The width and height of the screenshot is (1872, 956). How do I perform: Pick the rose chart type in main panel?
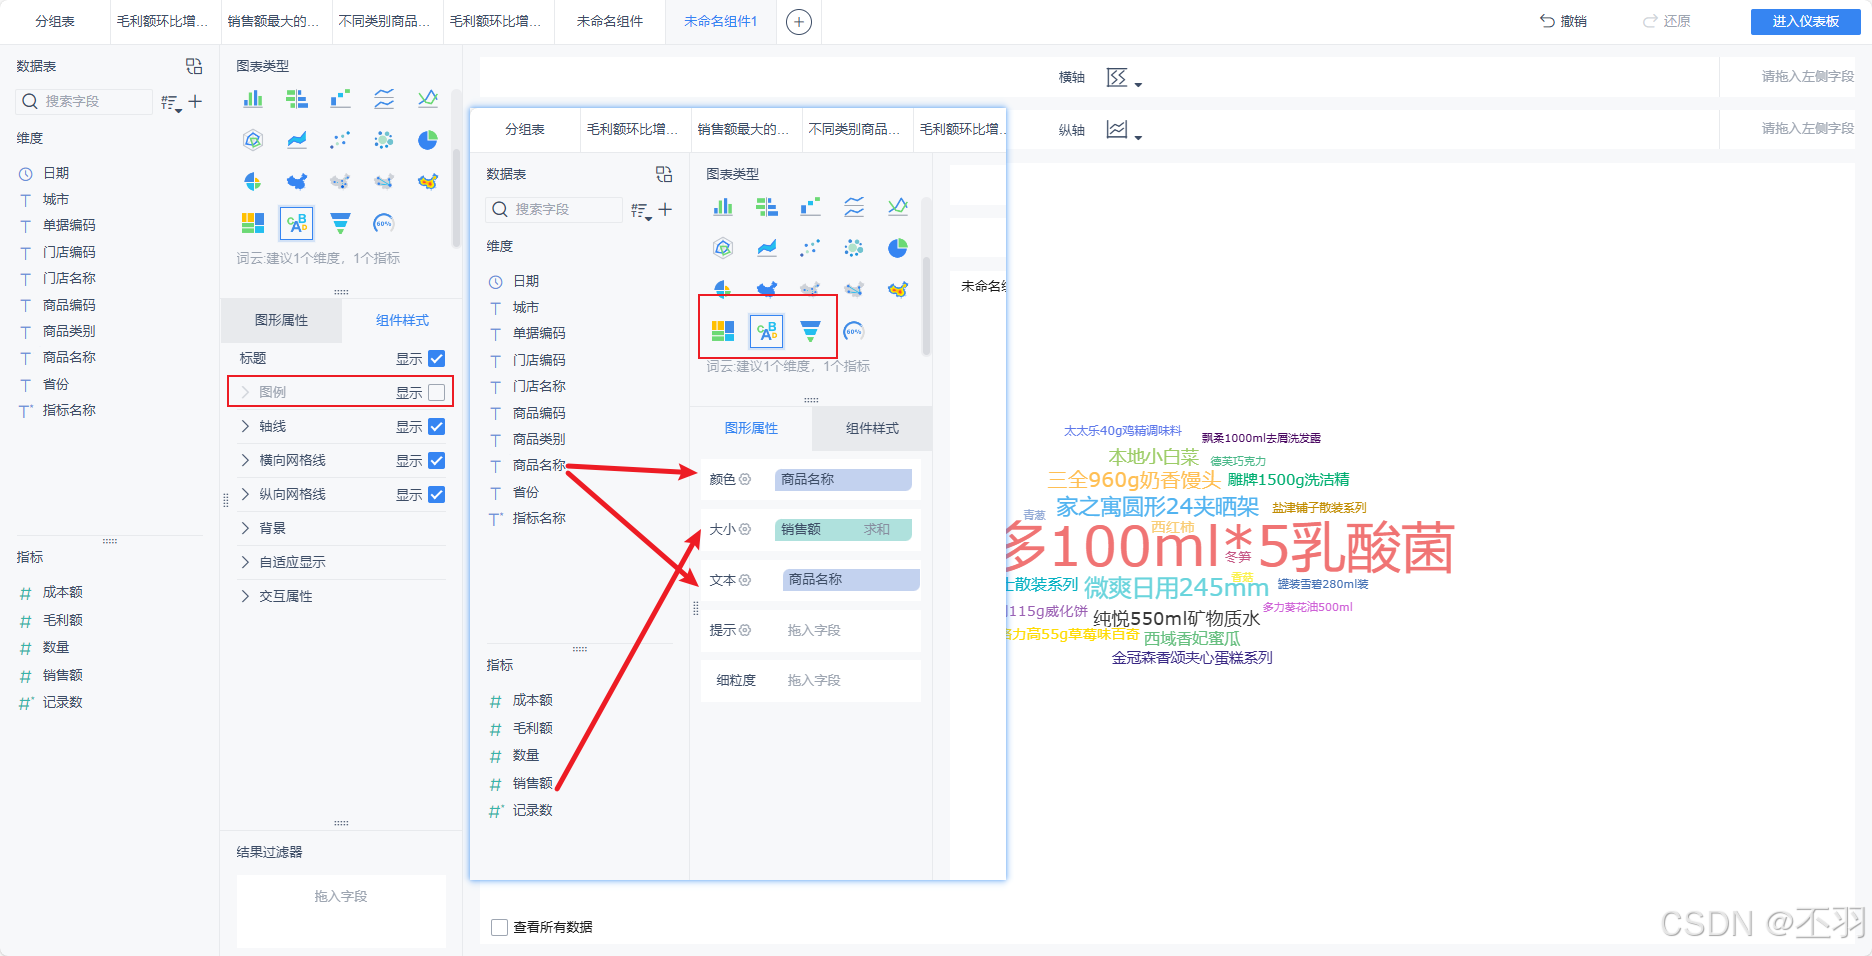[253, 181]
